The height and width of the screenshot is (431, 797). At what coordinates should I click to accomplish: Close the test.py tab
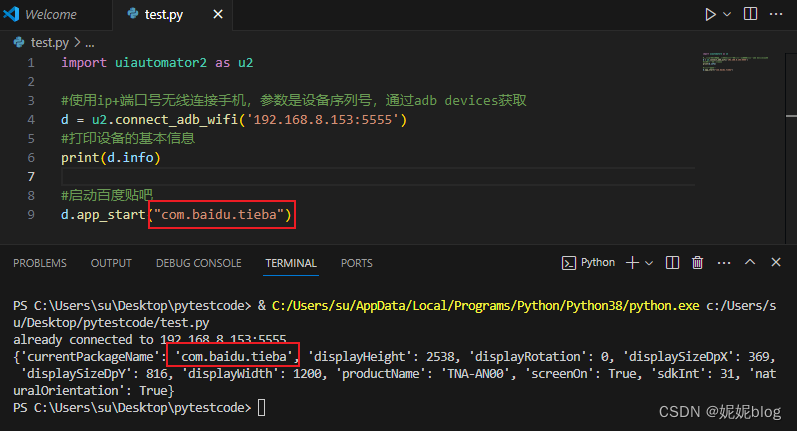[218, 14]
